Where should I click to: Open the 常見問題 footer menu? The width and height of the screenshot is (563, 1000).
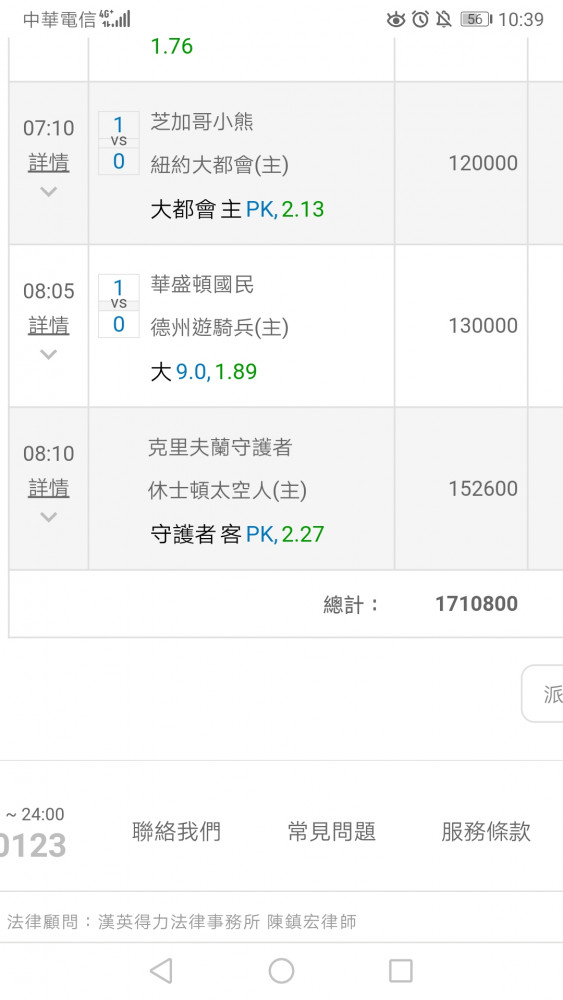pos(332,832)
